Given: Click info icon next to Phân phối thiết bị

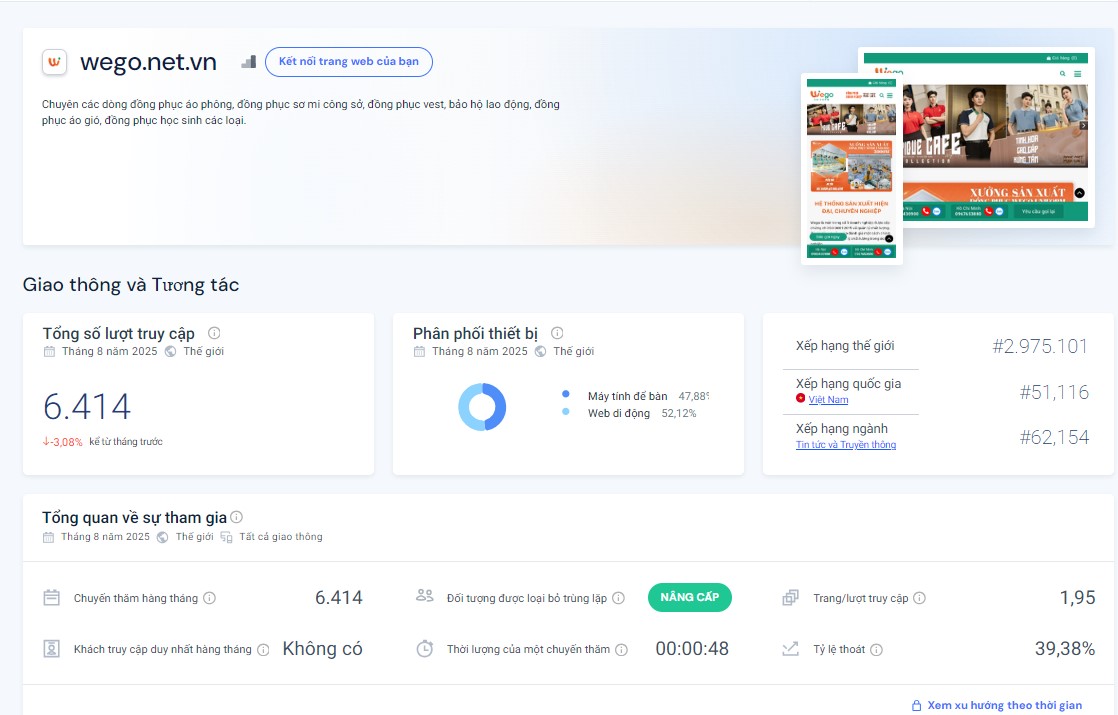Looking at the screenshot, I should click(557, 333).
